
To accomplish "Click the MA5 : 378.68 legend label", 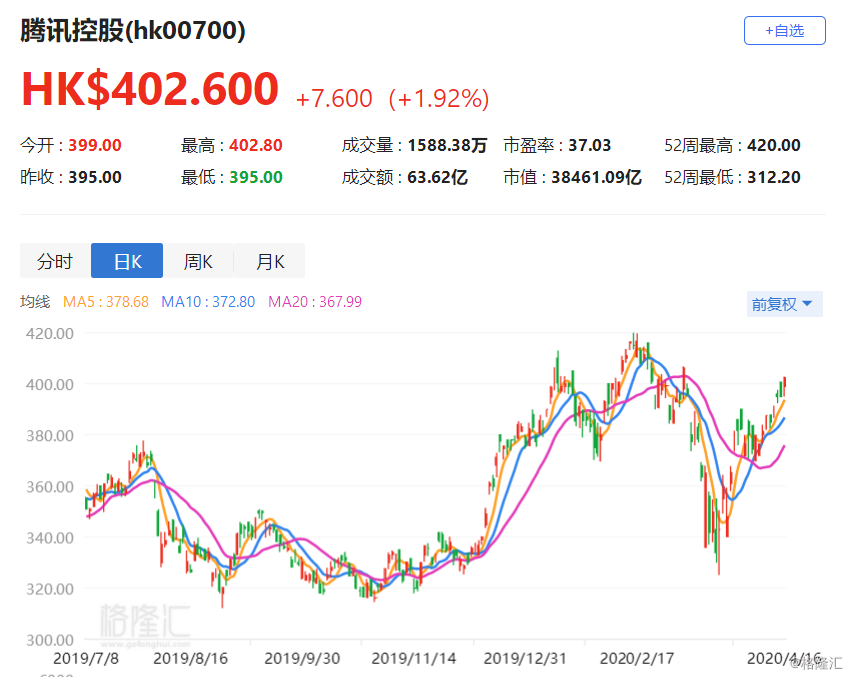I will pyautogui.click(x=106, y=301).
